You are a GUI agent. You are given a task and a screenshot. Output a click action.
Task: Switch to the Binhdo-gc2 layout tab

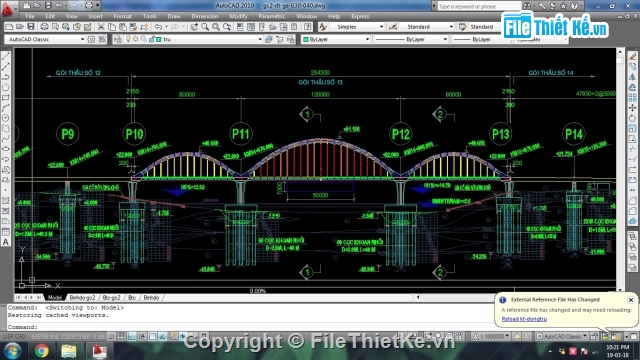(82, 298)
